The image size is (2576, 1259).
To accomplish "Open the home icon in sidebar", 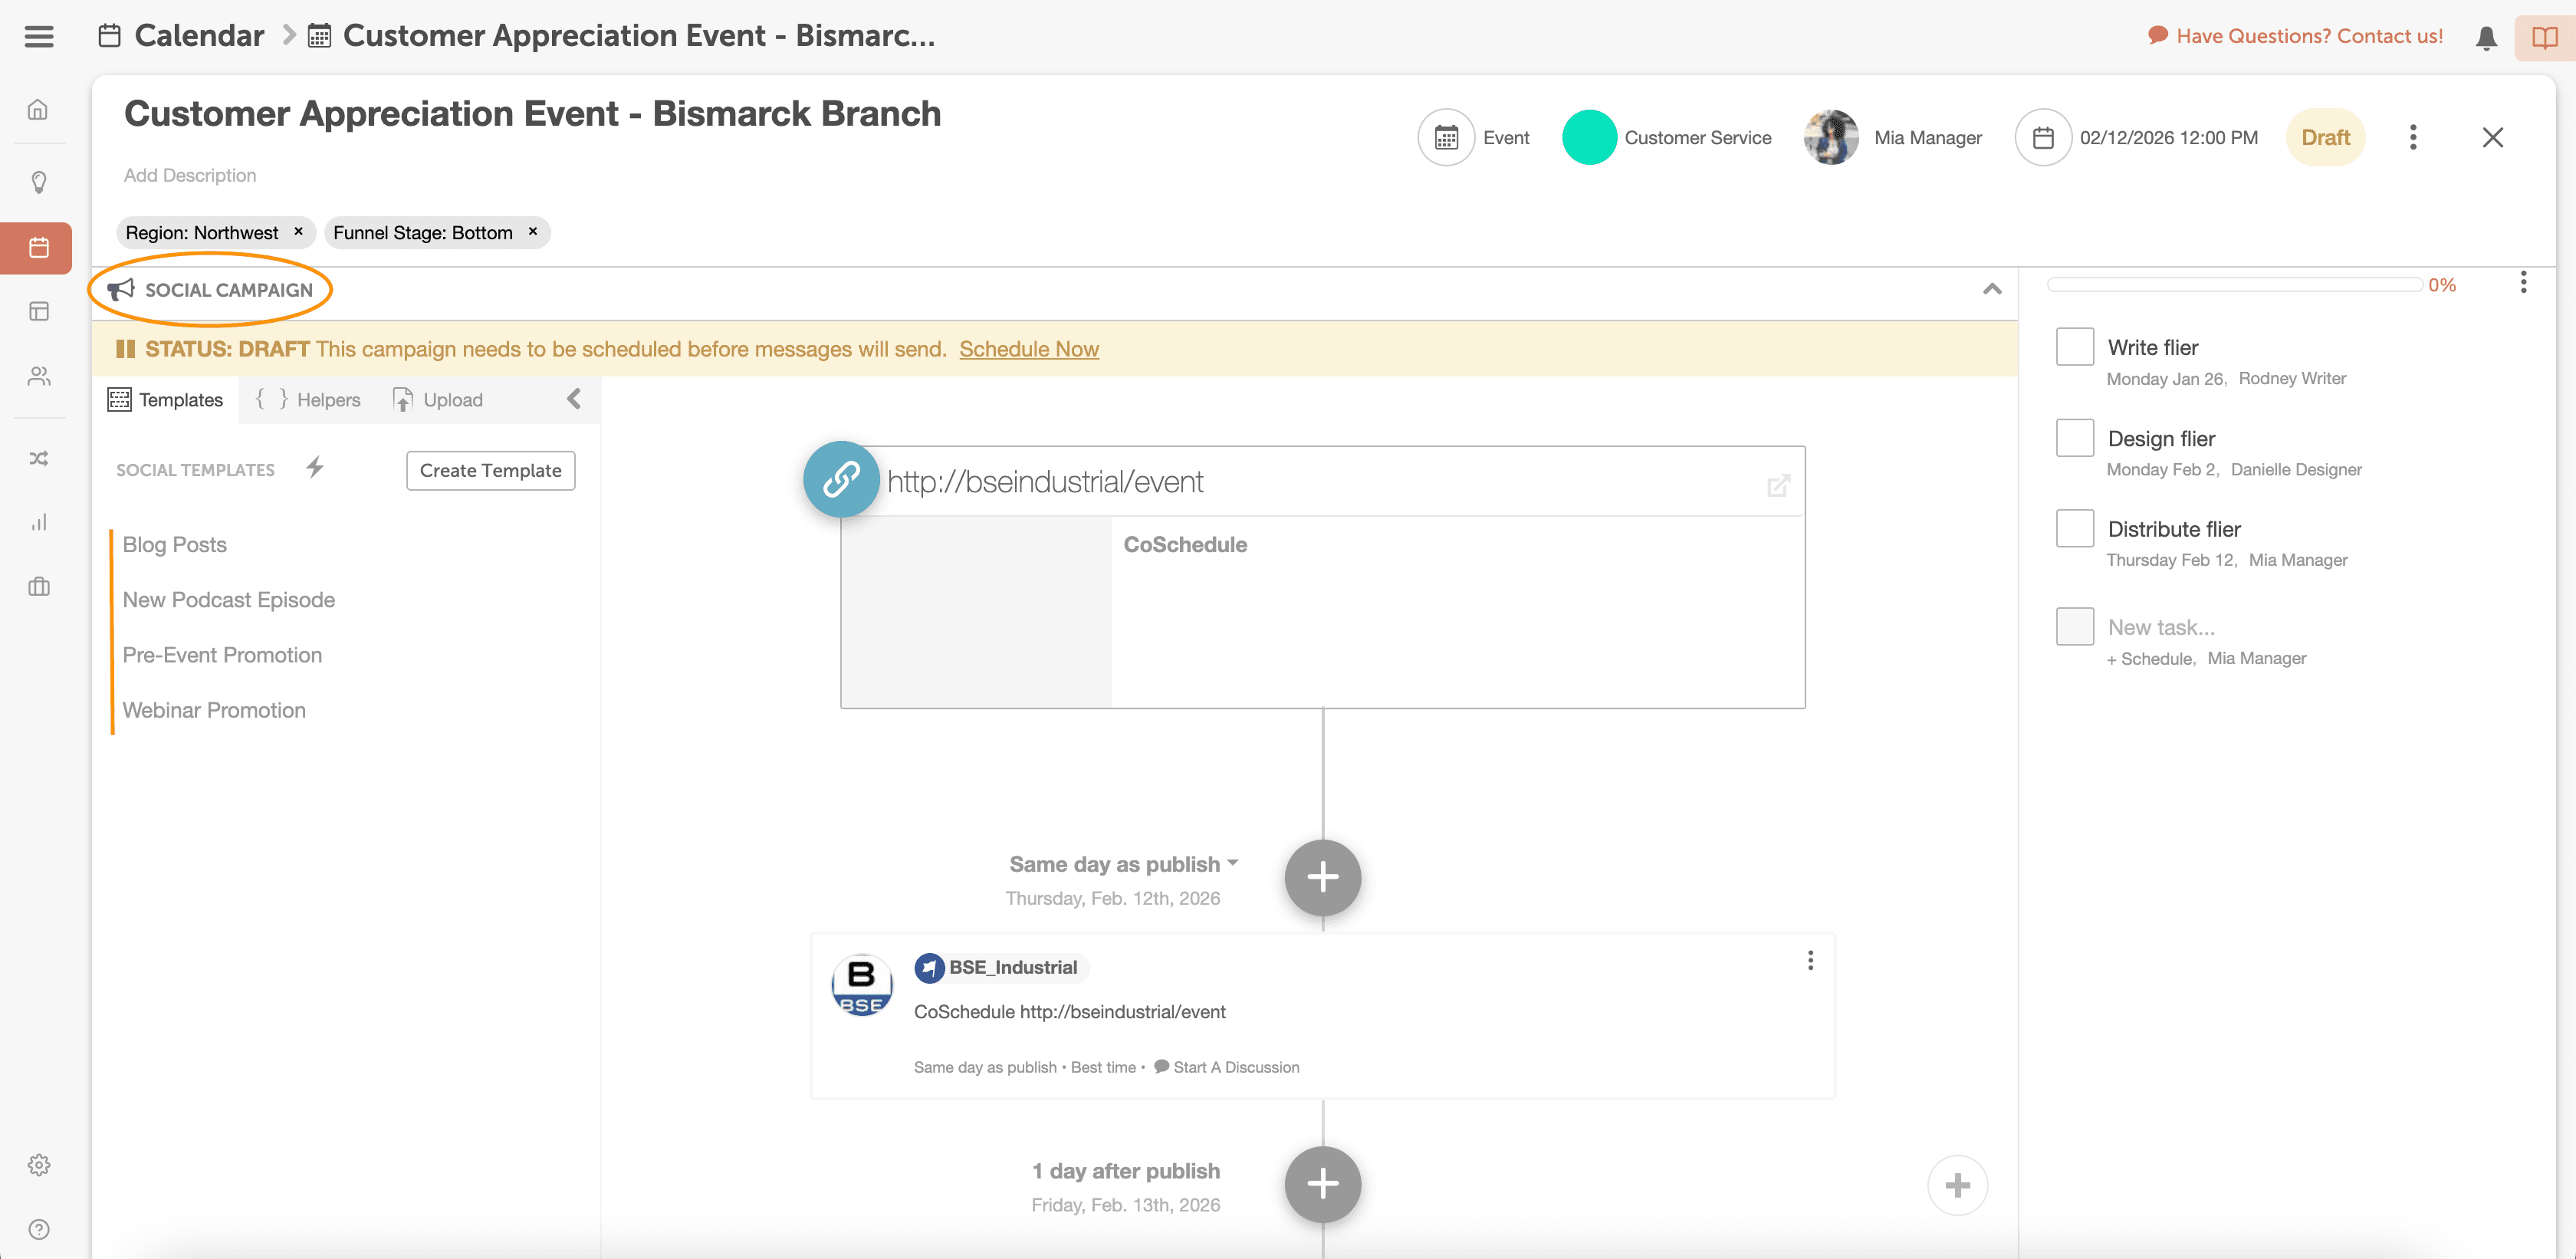I will [x=38, y=110].
